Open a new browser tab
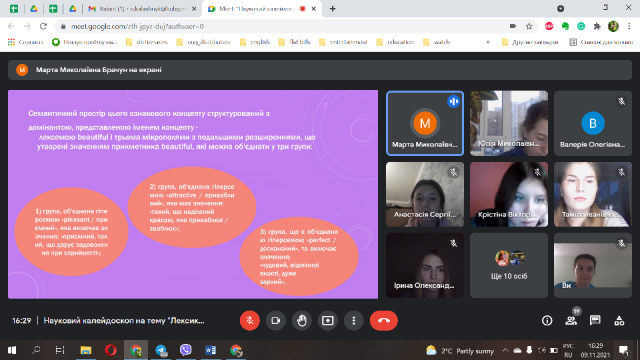 (x=333, y=9)
